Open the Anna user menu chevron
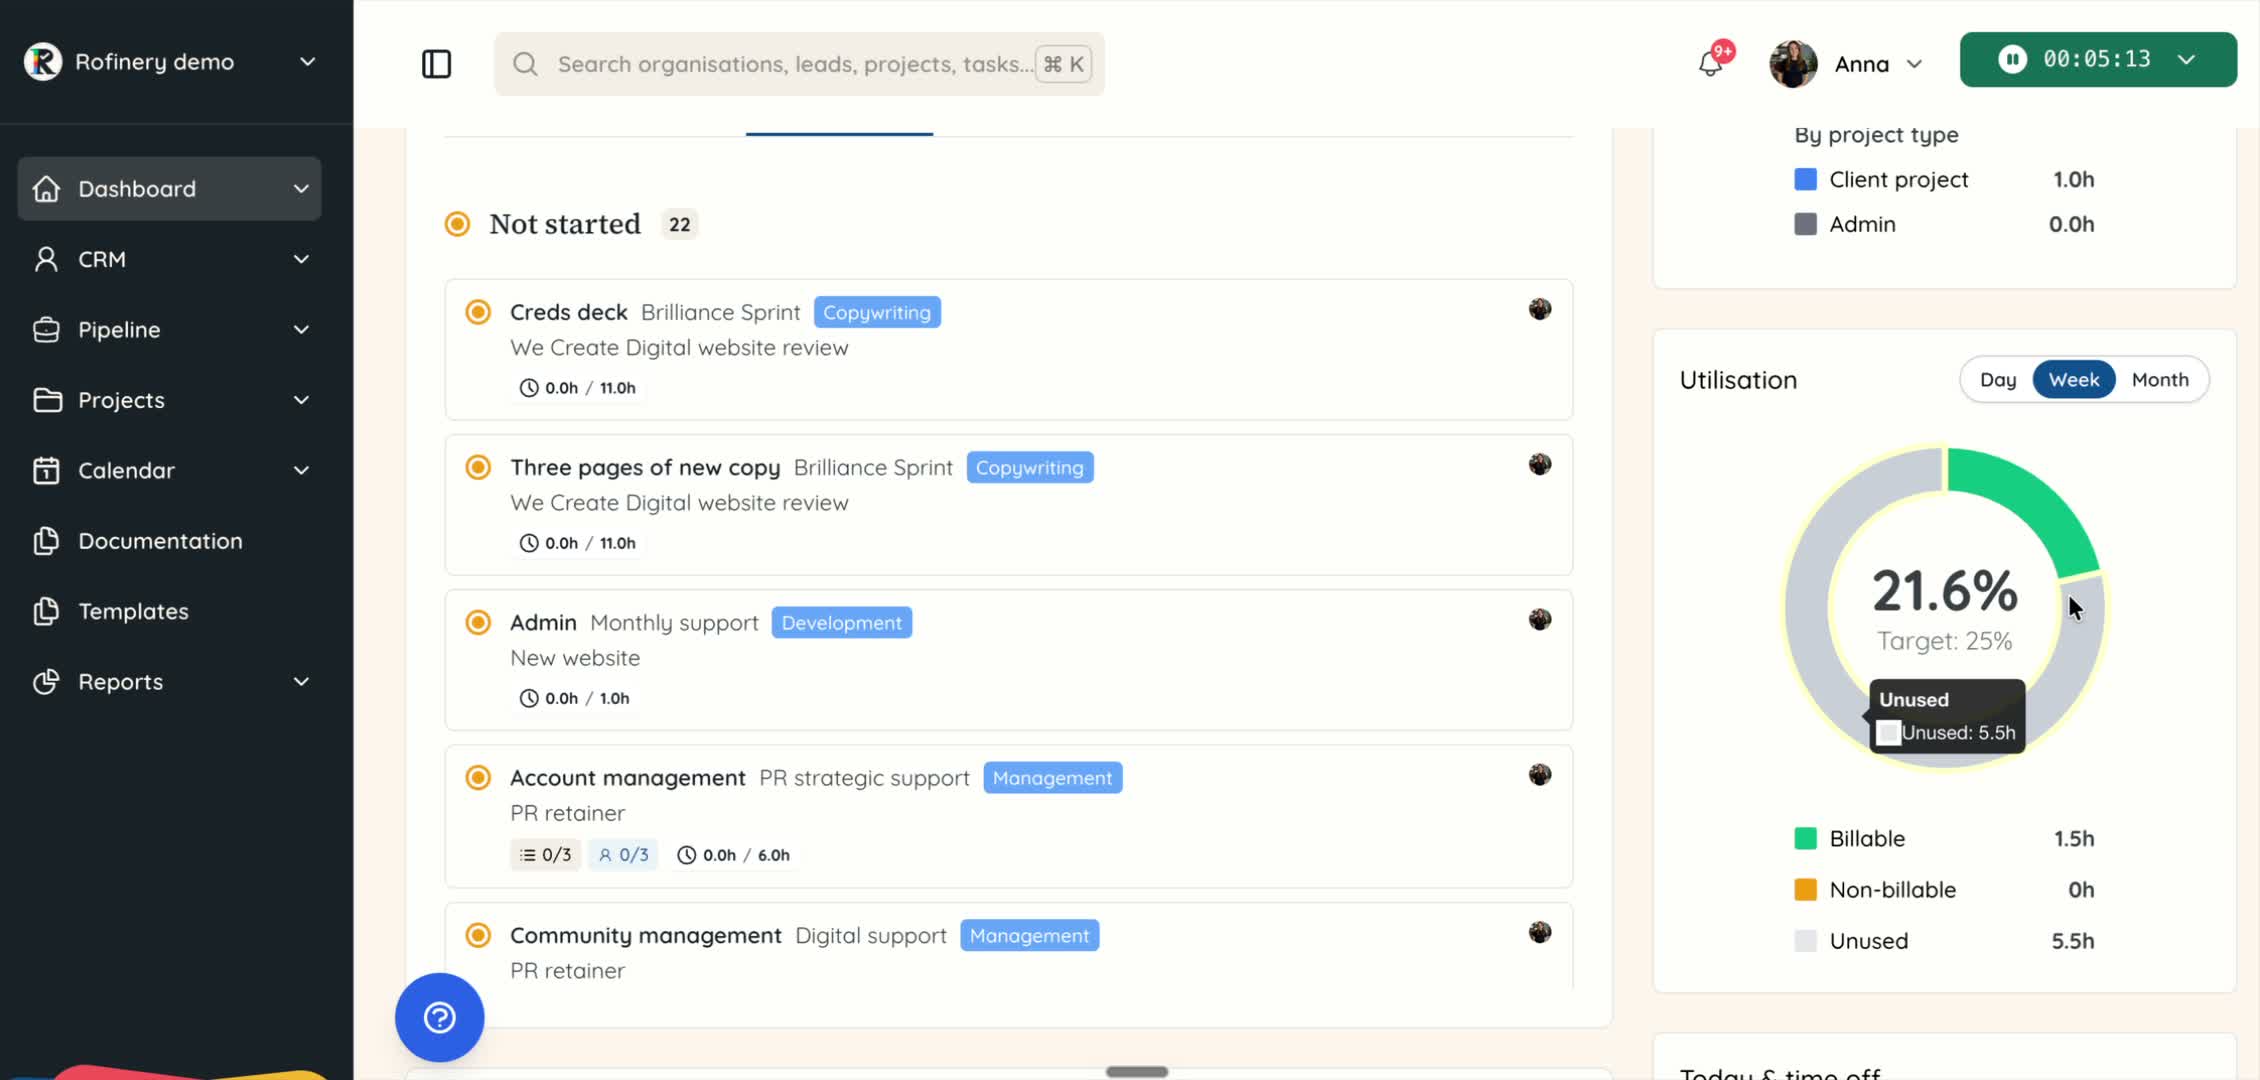 click(x=1914, y=64)
